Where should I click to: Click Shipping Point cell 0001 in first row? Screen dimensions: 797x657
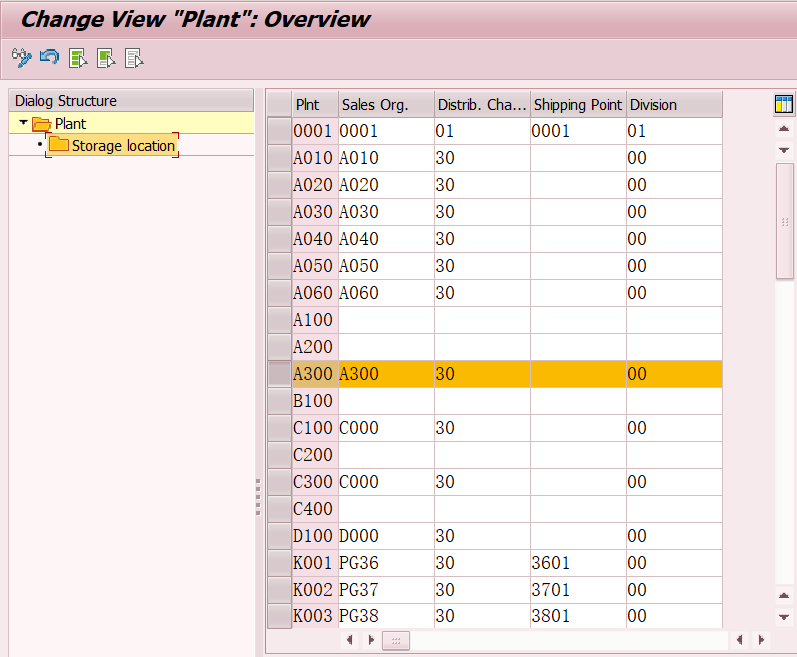(x=578, y=131)
